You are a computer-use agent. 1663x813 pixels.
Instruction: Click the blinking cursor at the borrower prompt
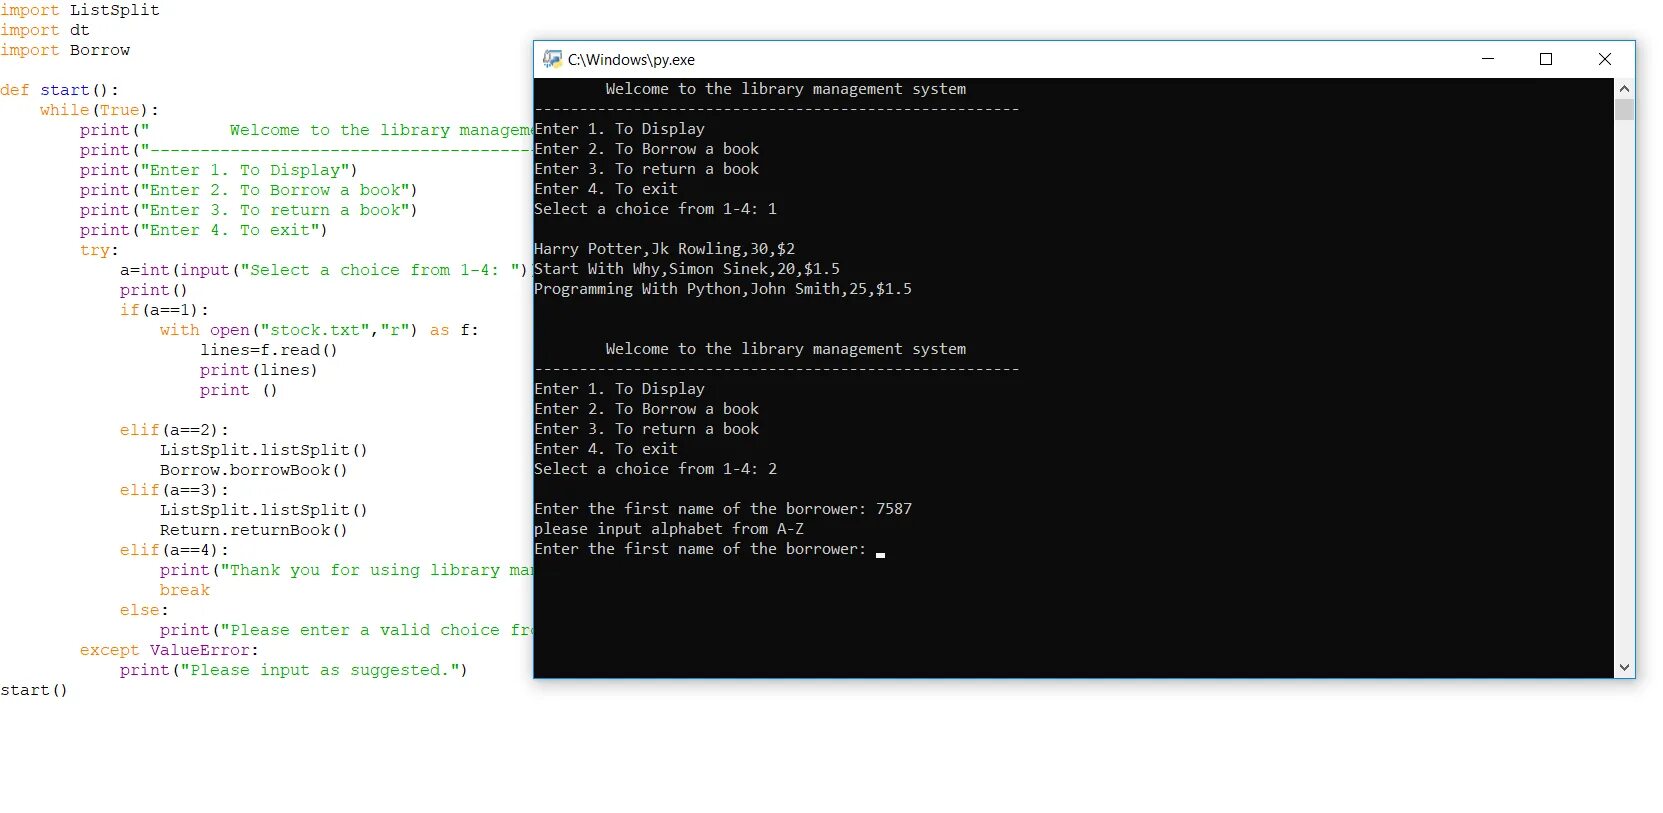point(880,554)
